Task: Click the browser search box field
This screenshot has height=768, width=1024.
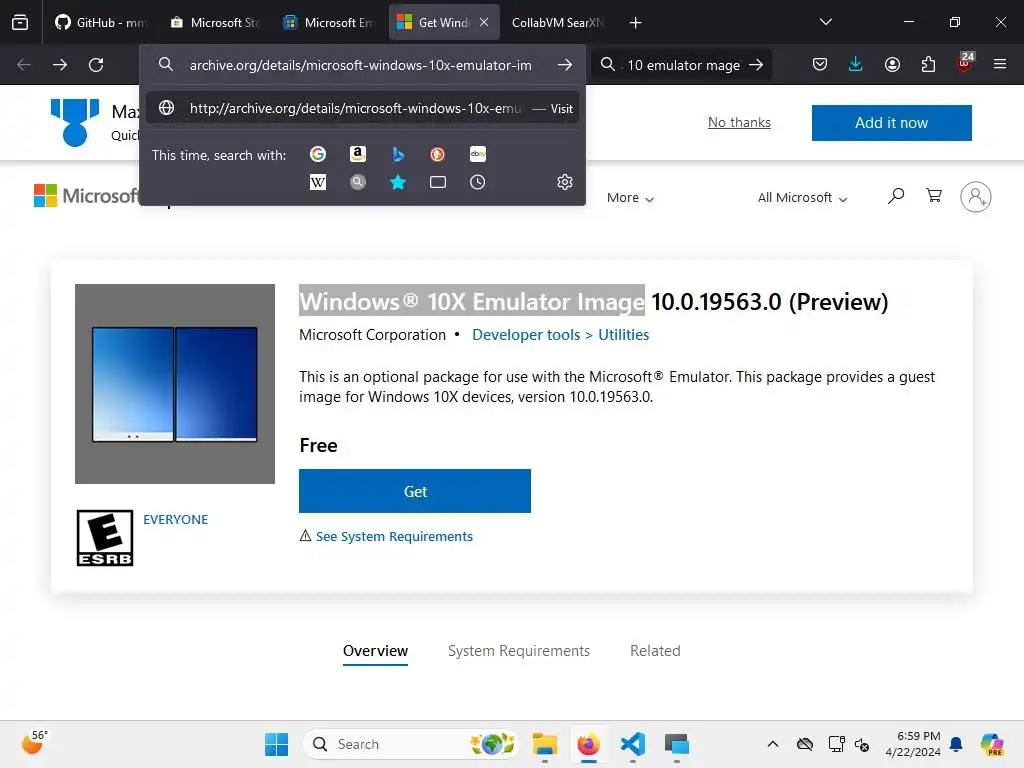Action: tap(683, 65)
